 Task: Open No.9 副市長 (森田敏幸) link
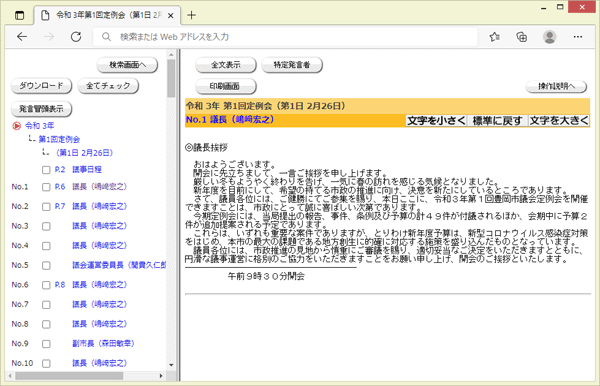tap(103, 344)
